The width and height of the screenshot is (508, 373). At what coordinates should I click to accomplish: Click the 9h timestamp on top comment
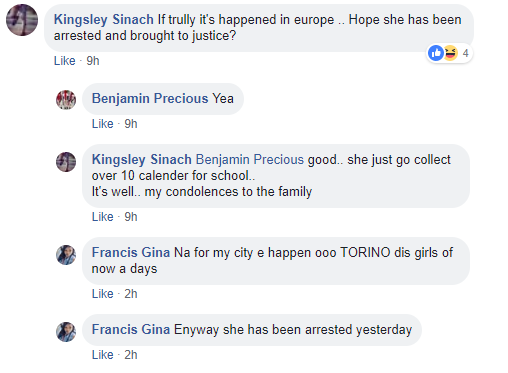pos(93,61)
